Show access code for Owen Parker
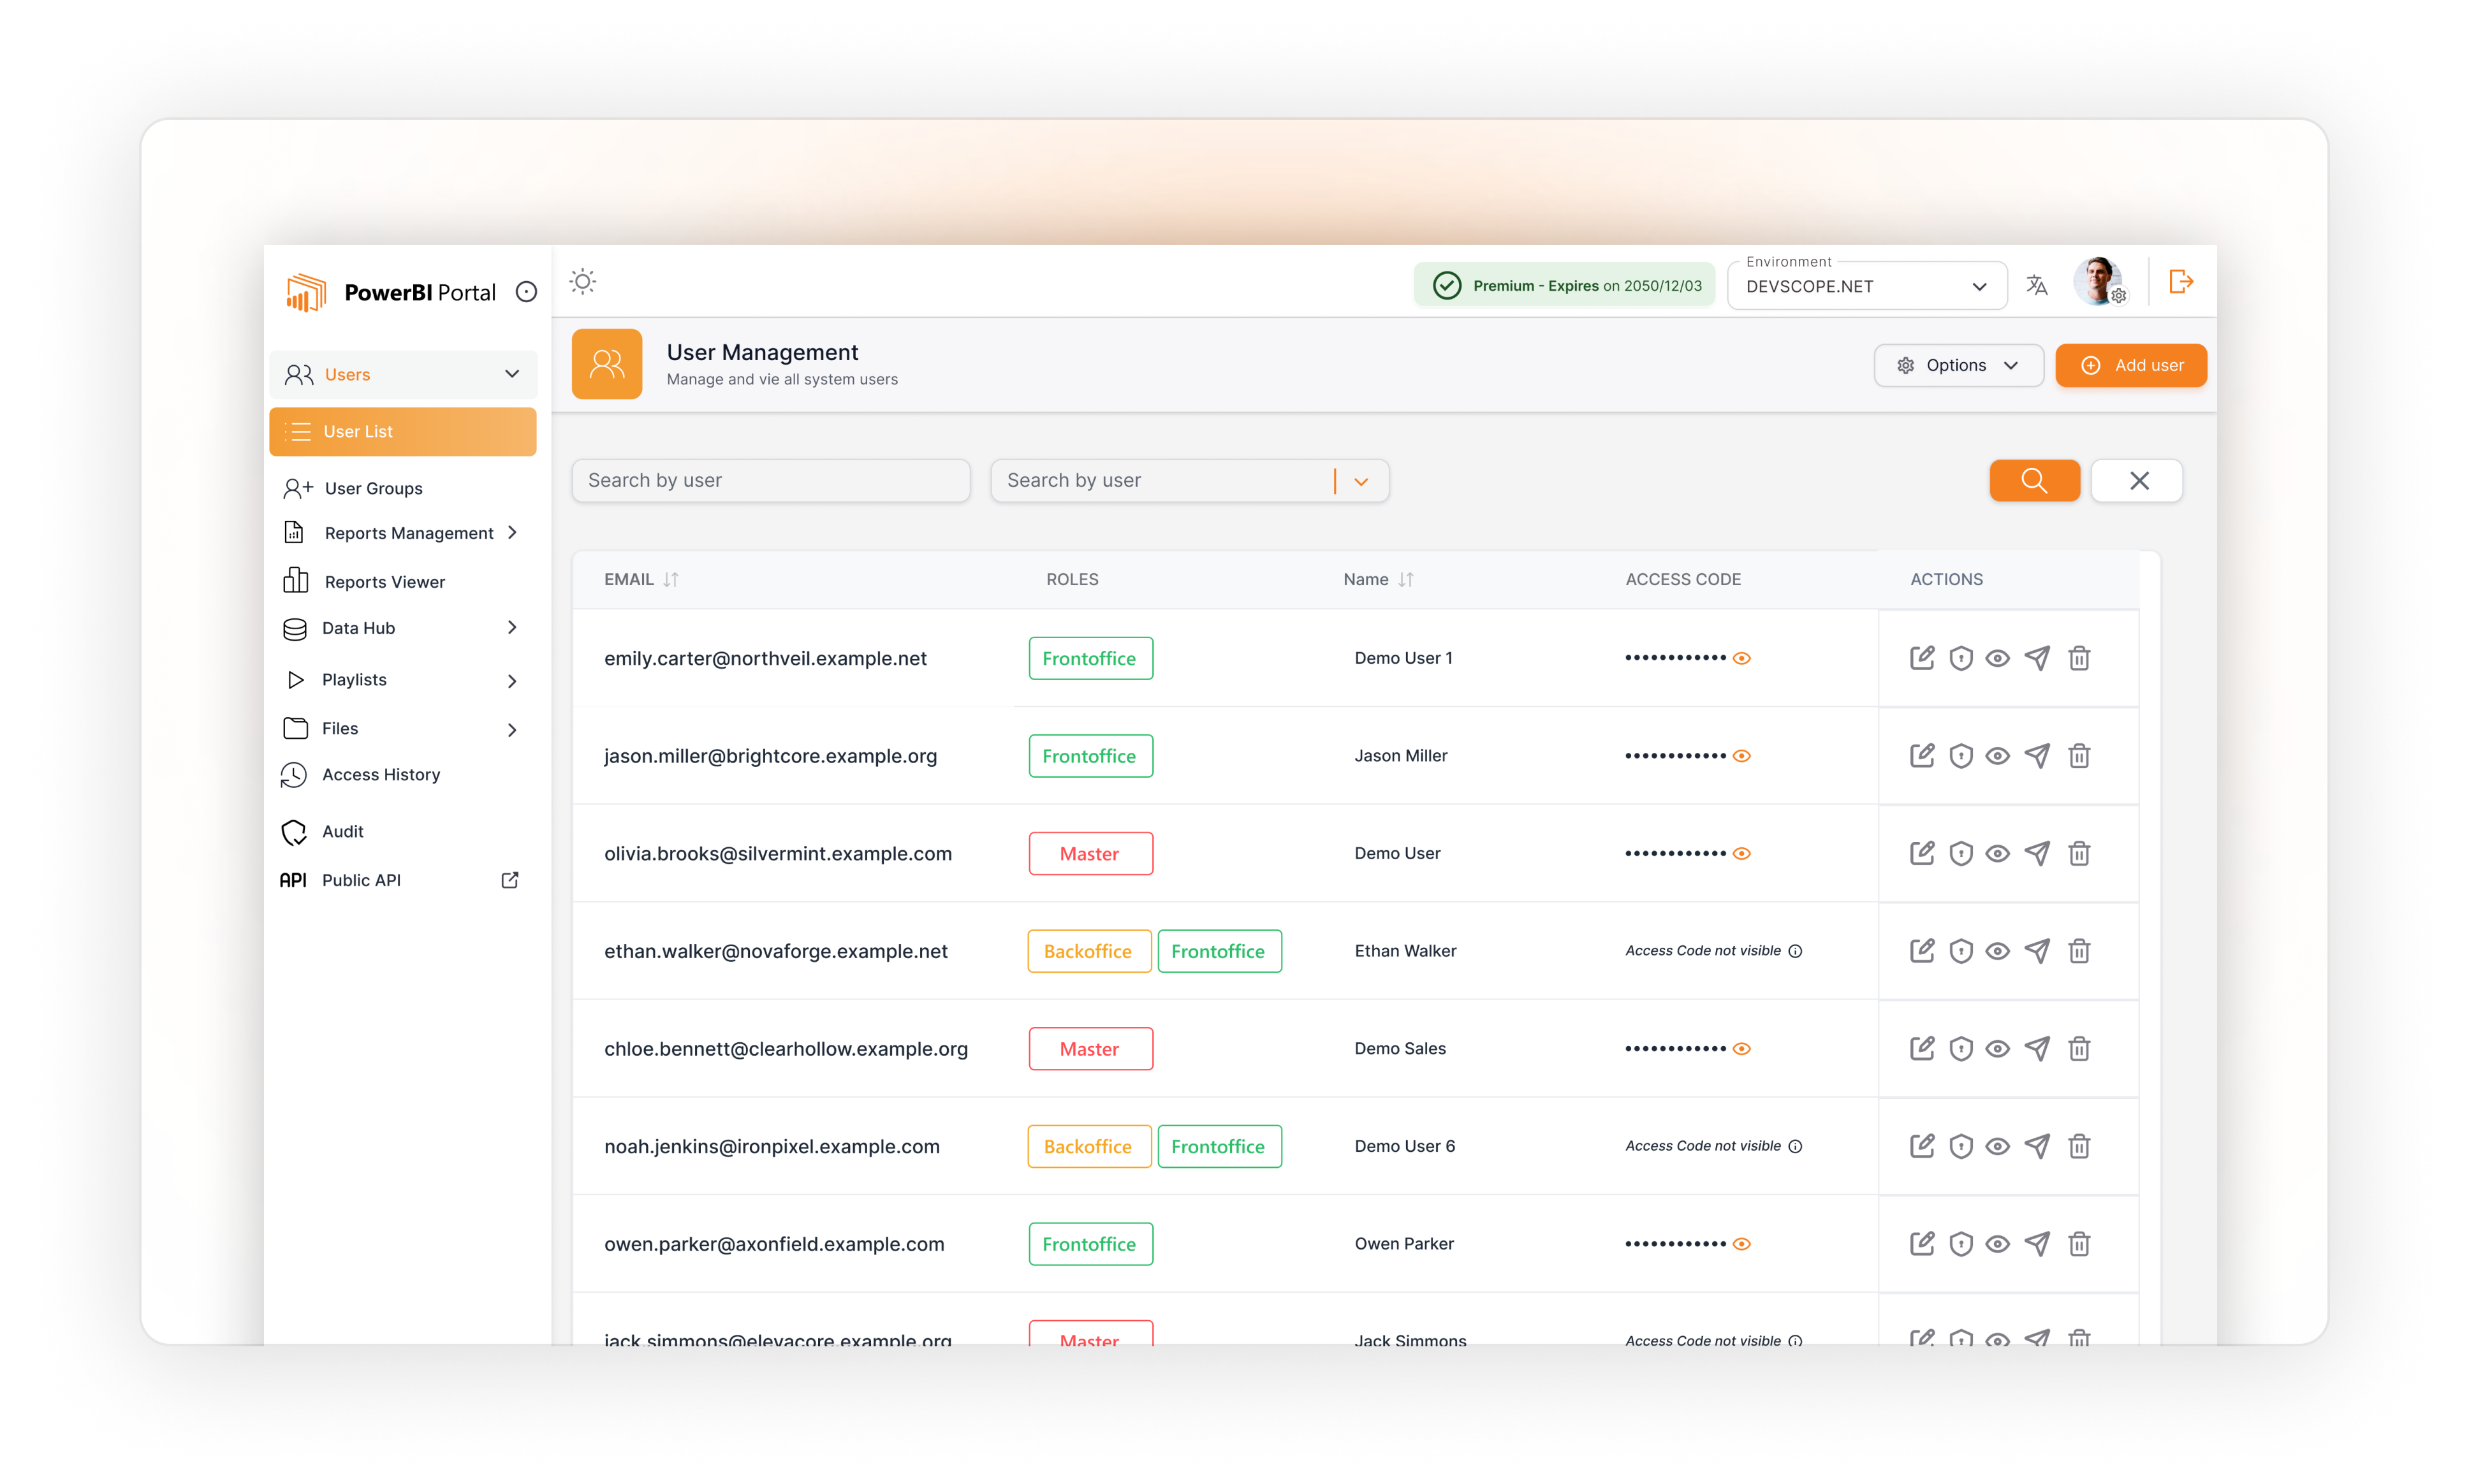 [1742, 1244]
